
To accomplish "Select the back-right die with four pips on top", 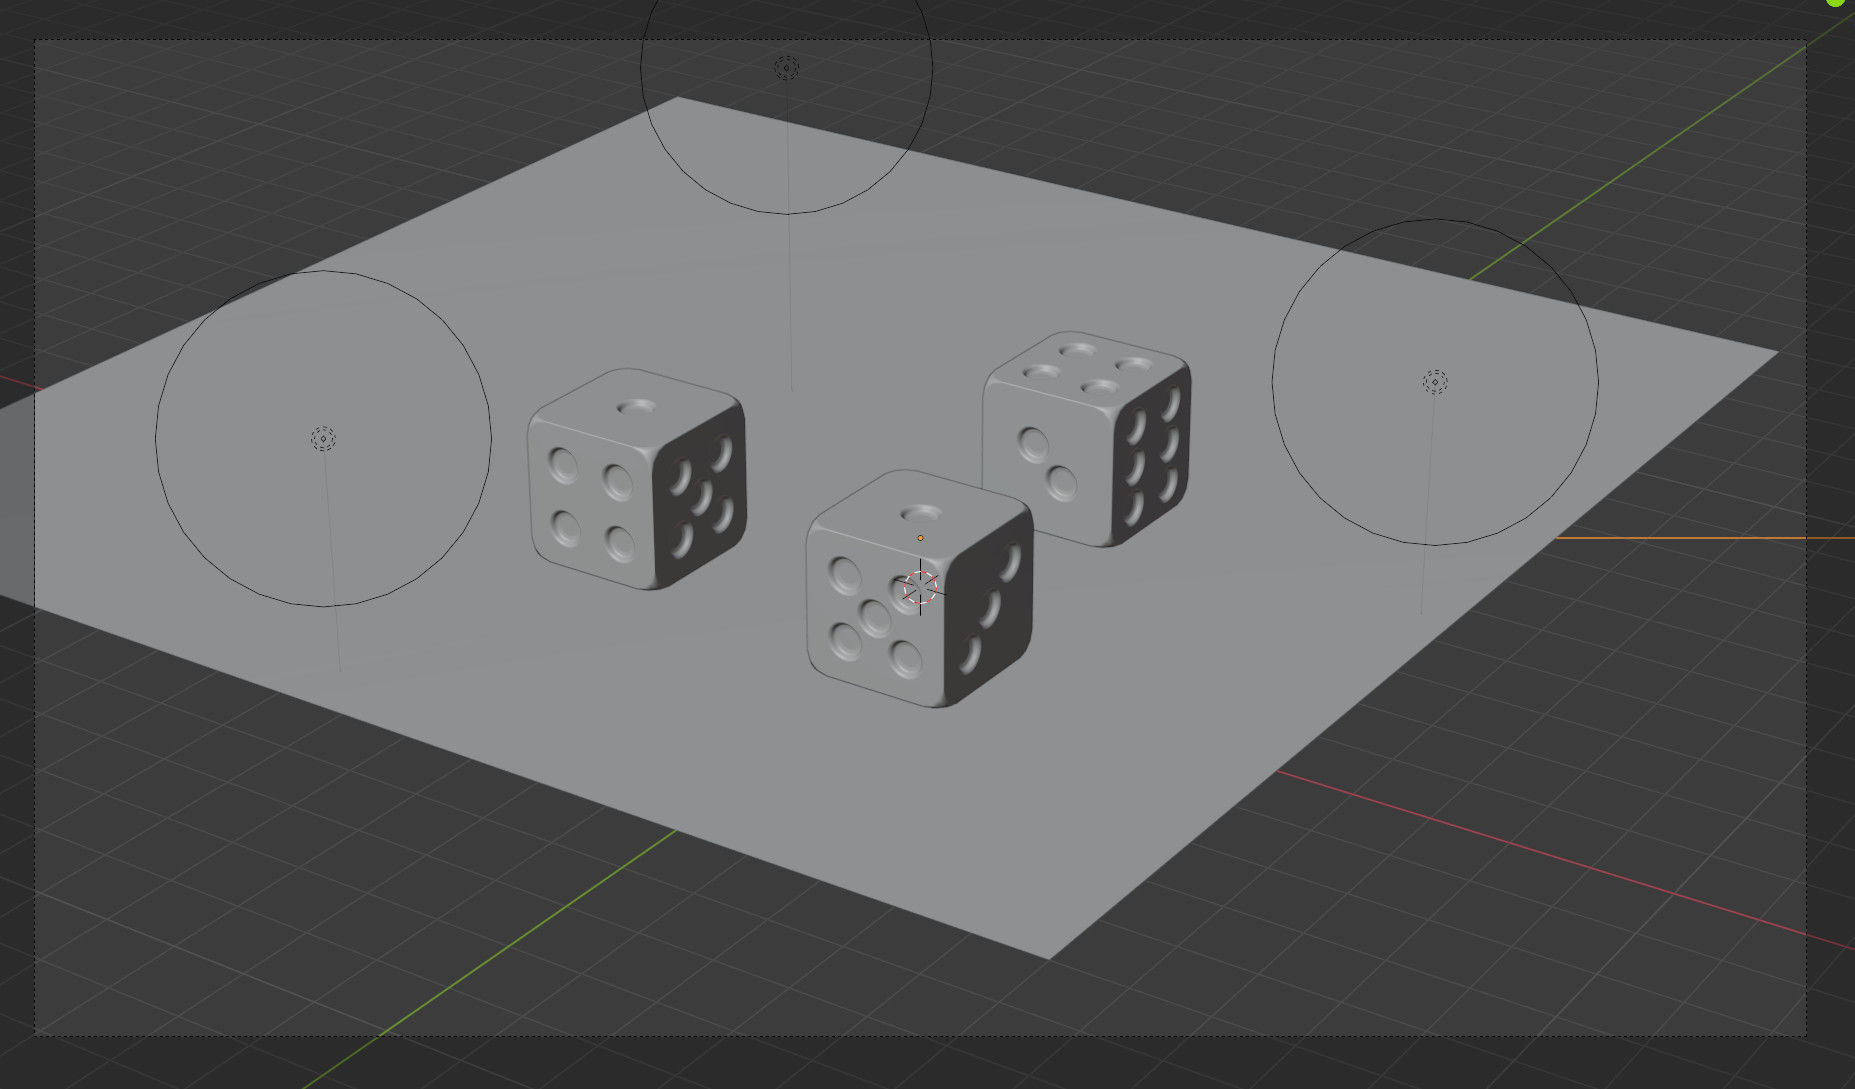I will point(1087,439).
